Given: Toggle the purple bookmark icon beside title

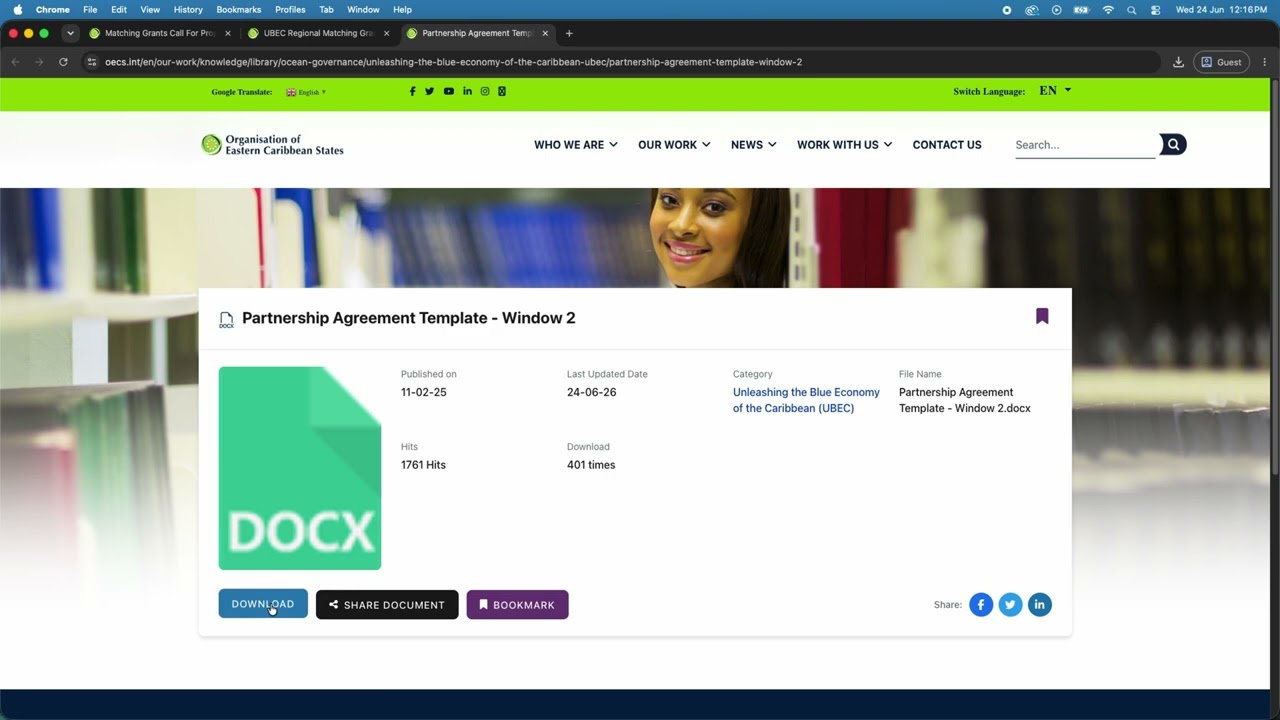Looking at the screenshot, I should point(1042,316).
